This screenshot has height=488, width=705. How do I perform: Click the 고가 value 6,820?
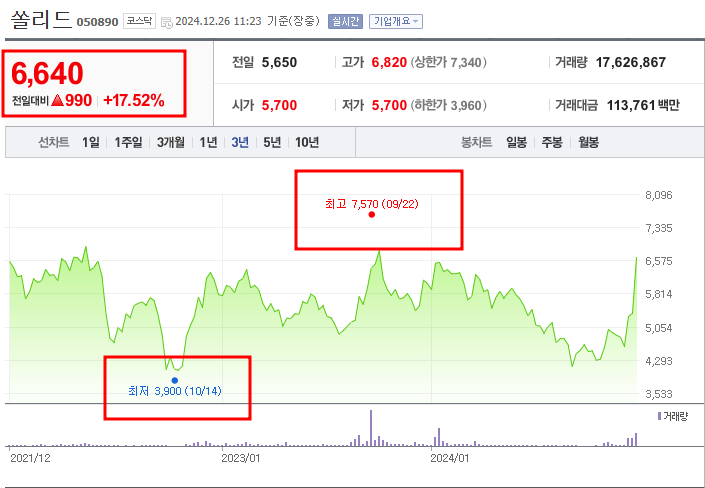(389, 62)
